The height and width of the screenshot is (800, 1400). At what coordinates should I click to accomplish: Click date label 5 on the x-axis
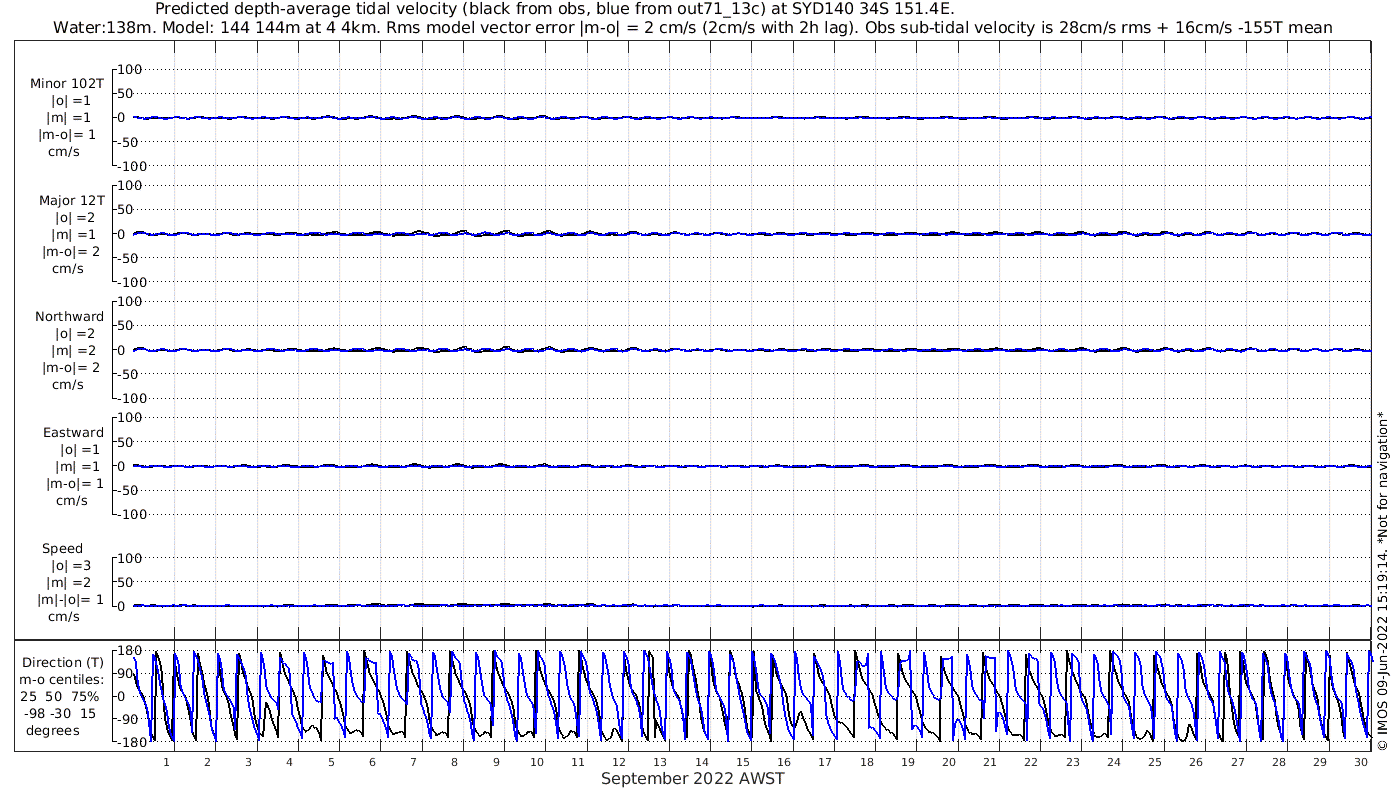331,762
